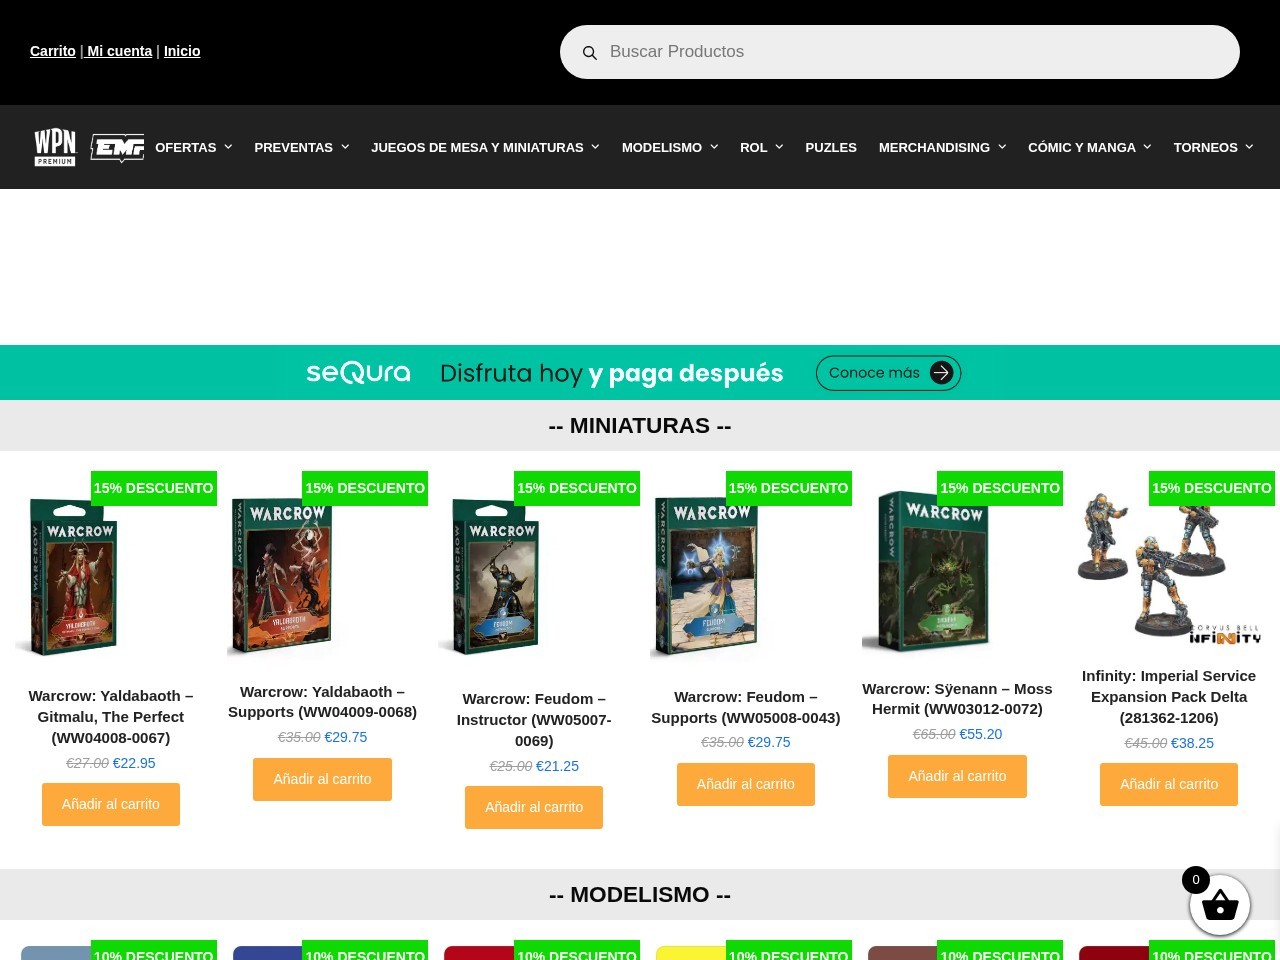1280x960 pixels.
Task: Click the cart item counter badge showing 0
Action: [x=1195, y=879]
